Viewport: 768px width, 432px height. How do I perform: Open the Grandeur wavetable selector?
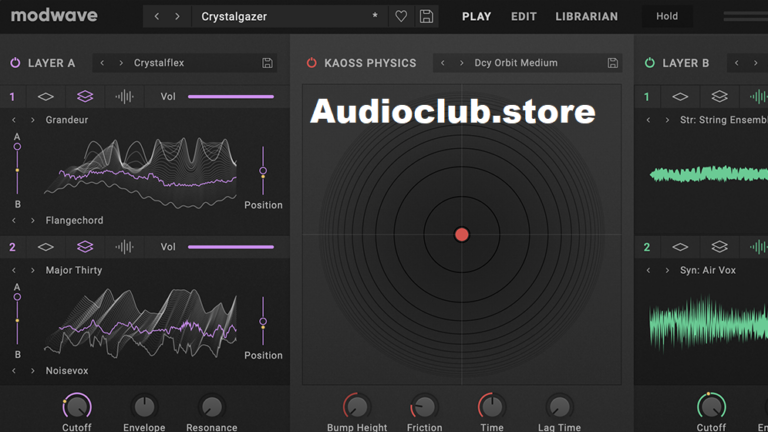pos(67,120)
